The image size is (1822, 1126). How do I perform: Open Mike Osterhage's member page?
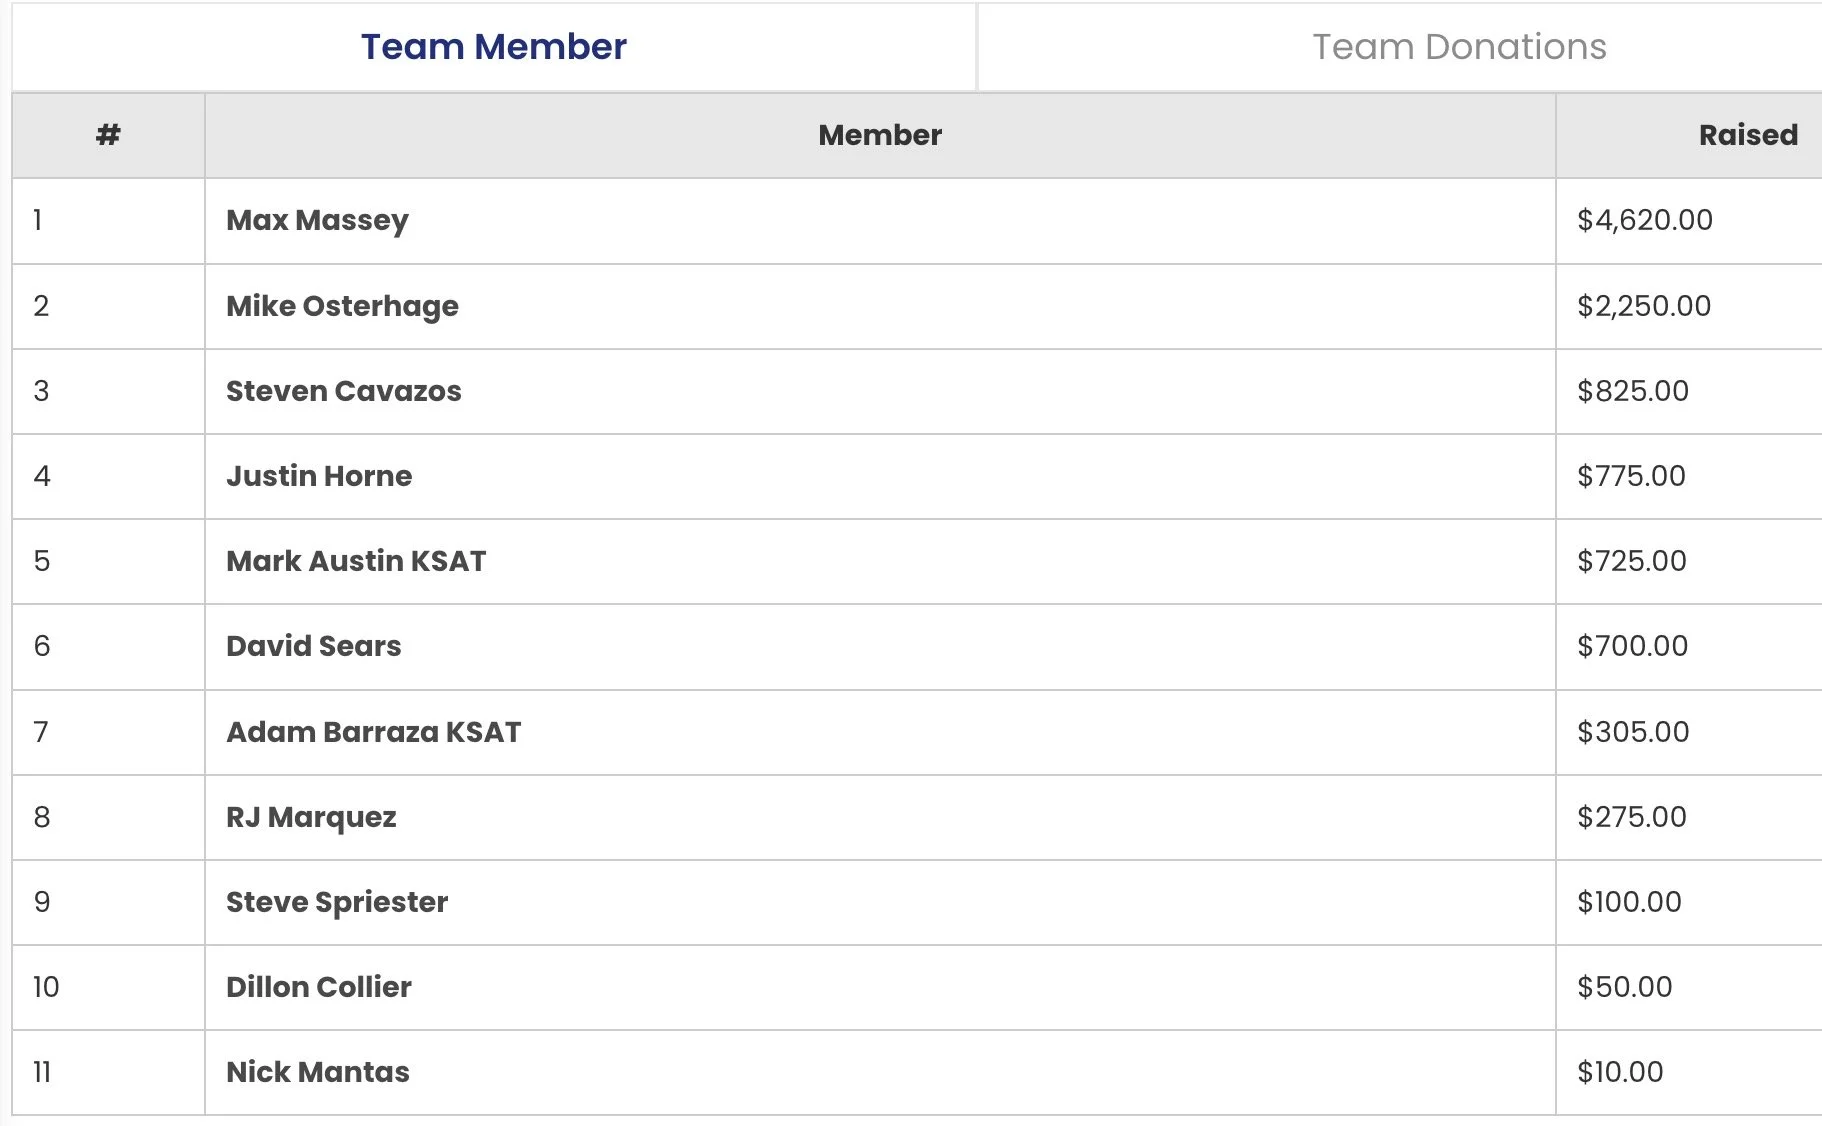point(342,306)
